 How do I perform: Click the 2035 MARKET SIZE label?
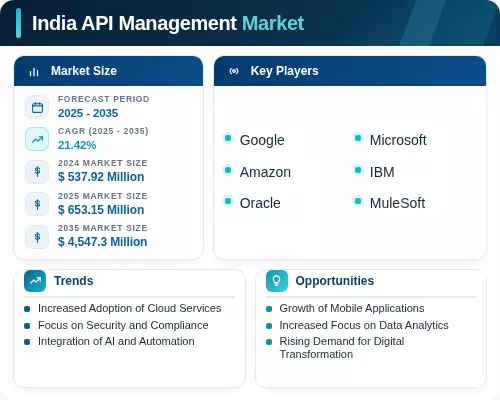[x=103, y=228]
